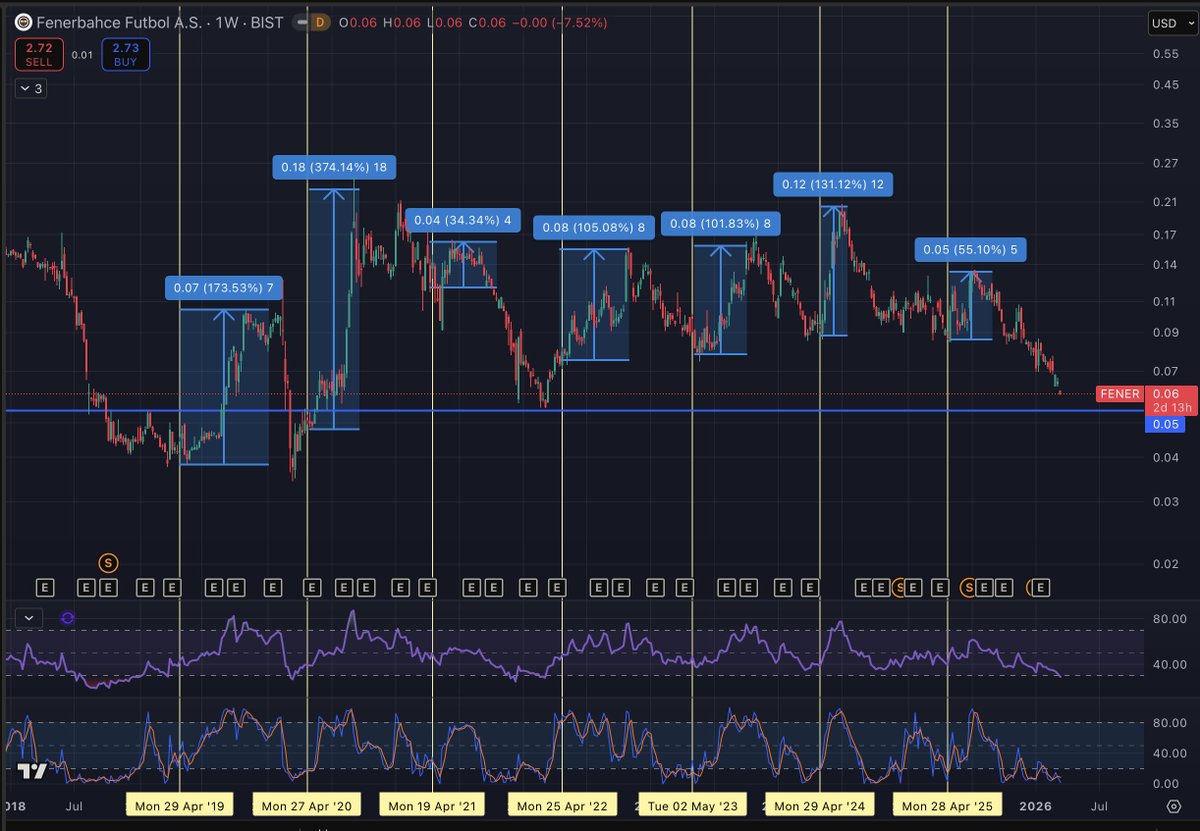
Task: Select the 0.08 (101.83%) 8 measurement label
Action: point(721,224)
